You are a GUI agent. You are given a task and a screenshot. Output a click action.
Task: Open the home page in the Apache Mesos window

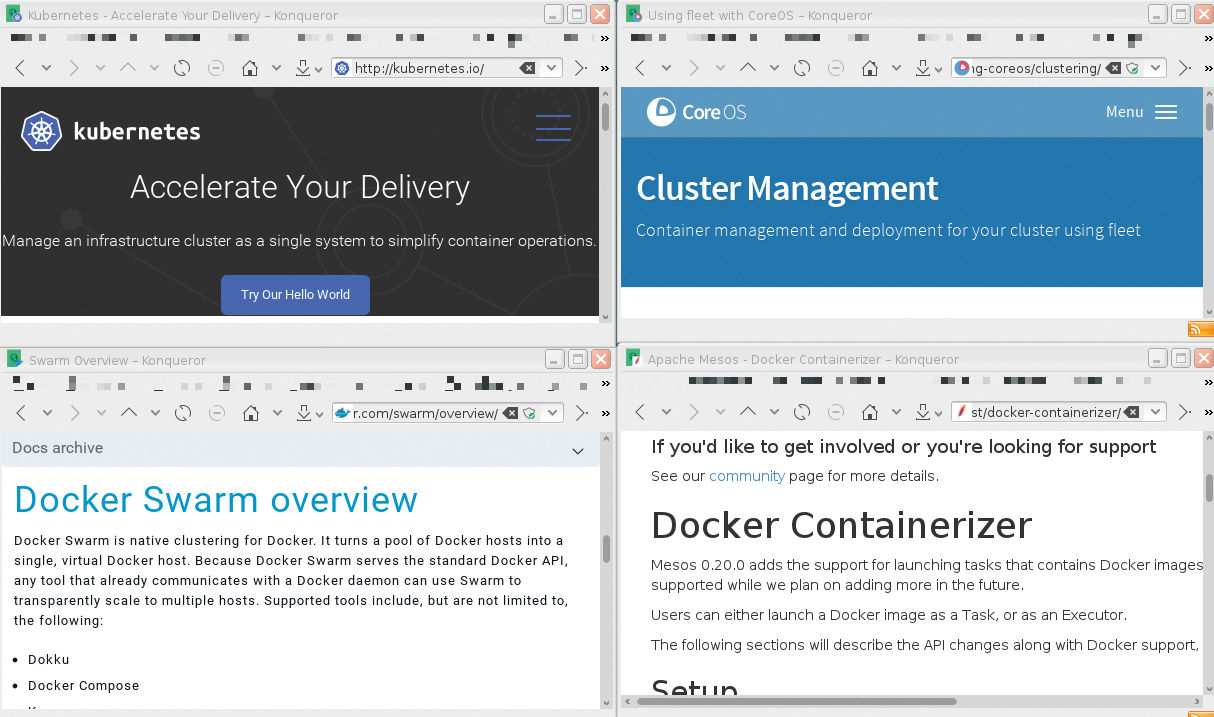coord(869,411)
